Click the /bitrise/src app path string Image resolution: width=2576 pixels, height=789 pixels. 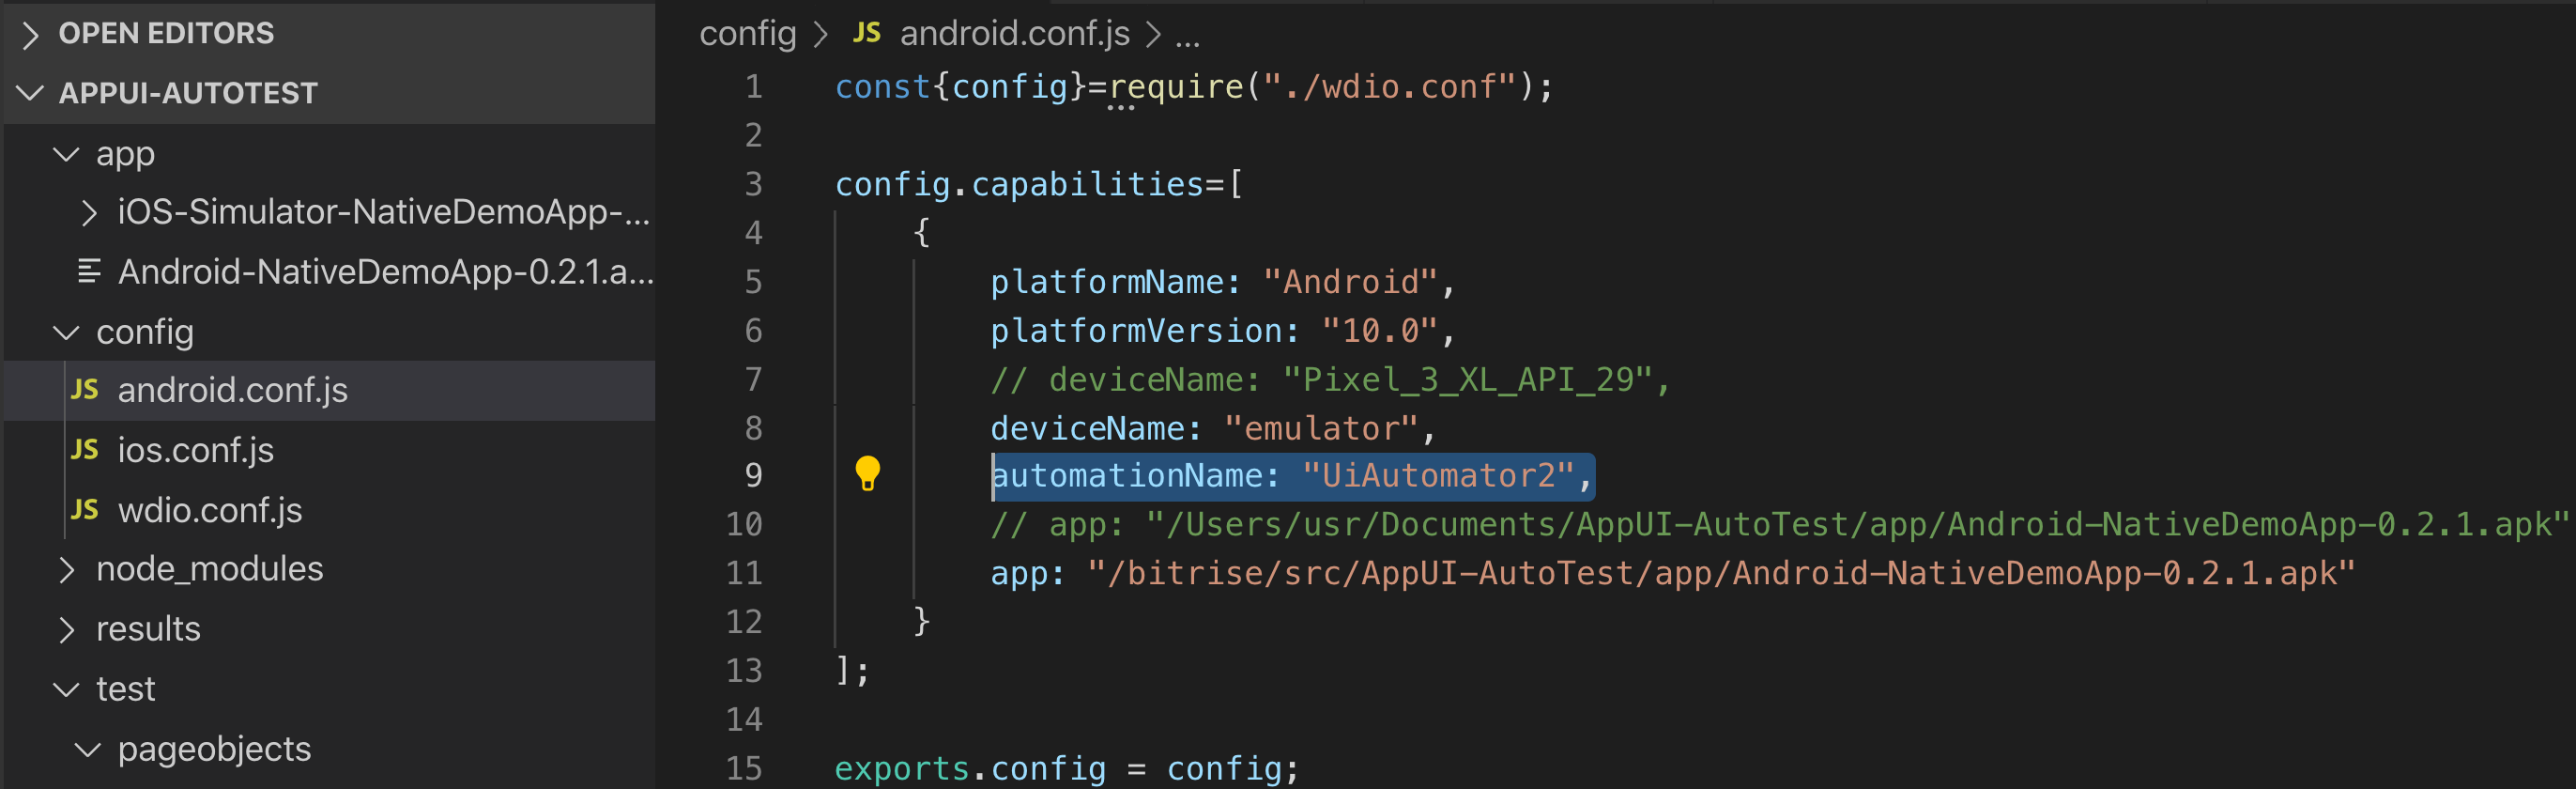(x=1721, y=574)
